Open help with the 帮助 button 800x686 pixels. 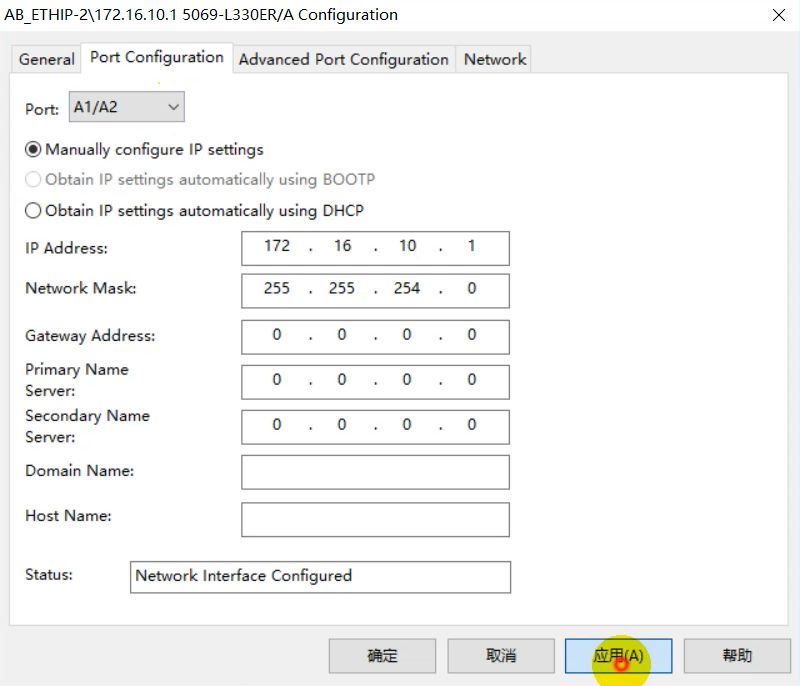(737, 656)
